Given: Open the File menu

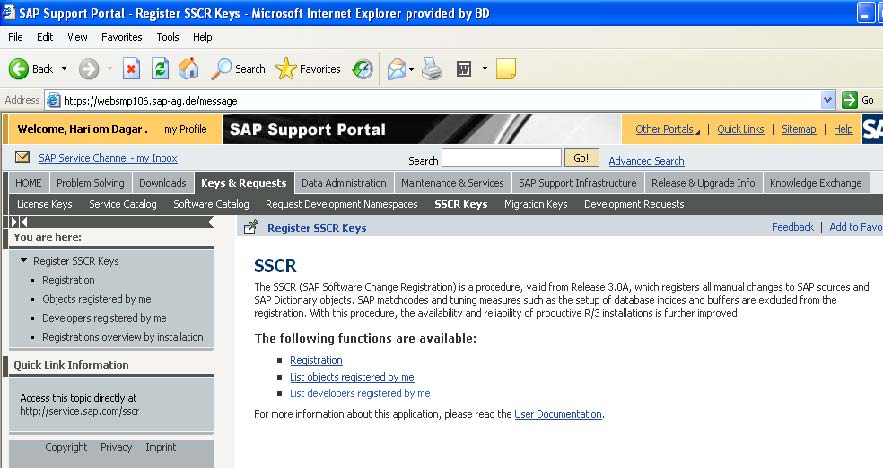Looking at the screenshot, I should pos(15,37).
